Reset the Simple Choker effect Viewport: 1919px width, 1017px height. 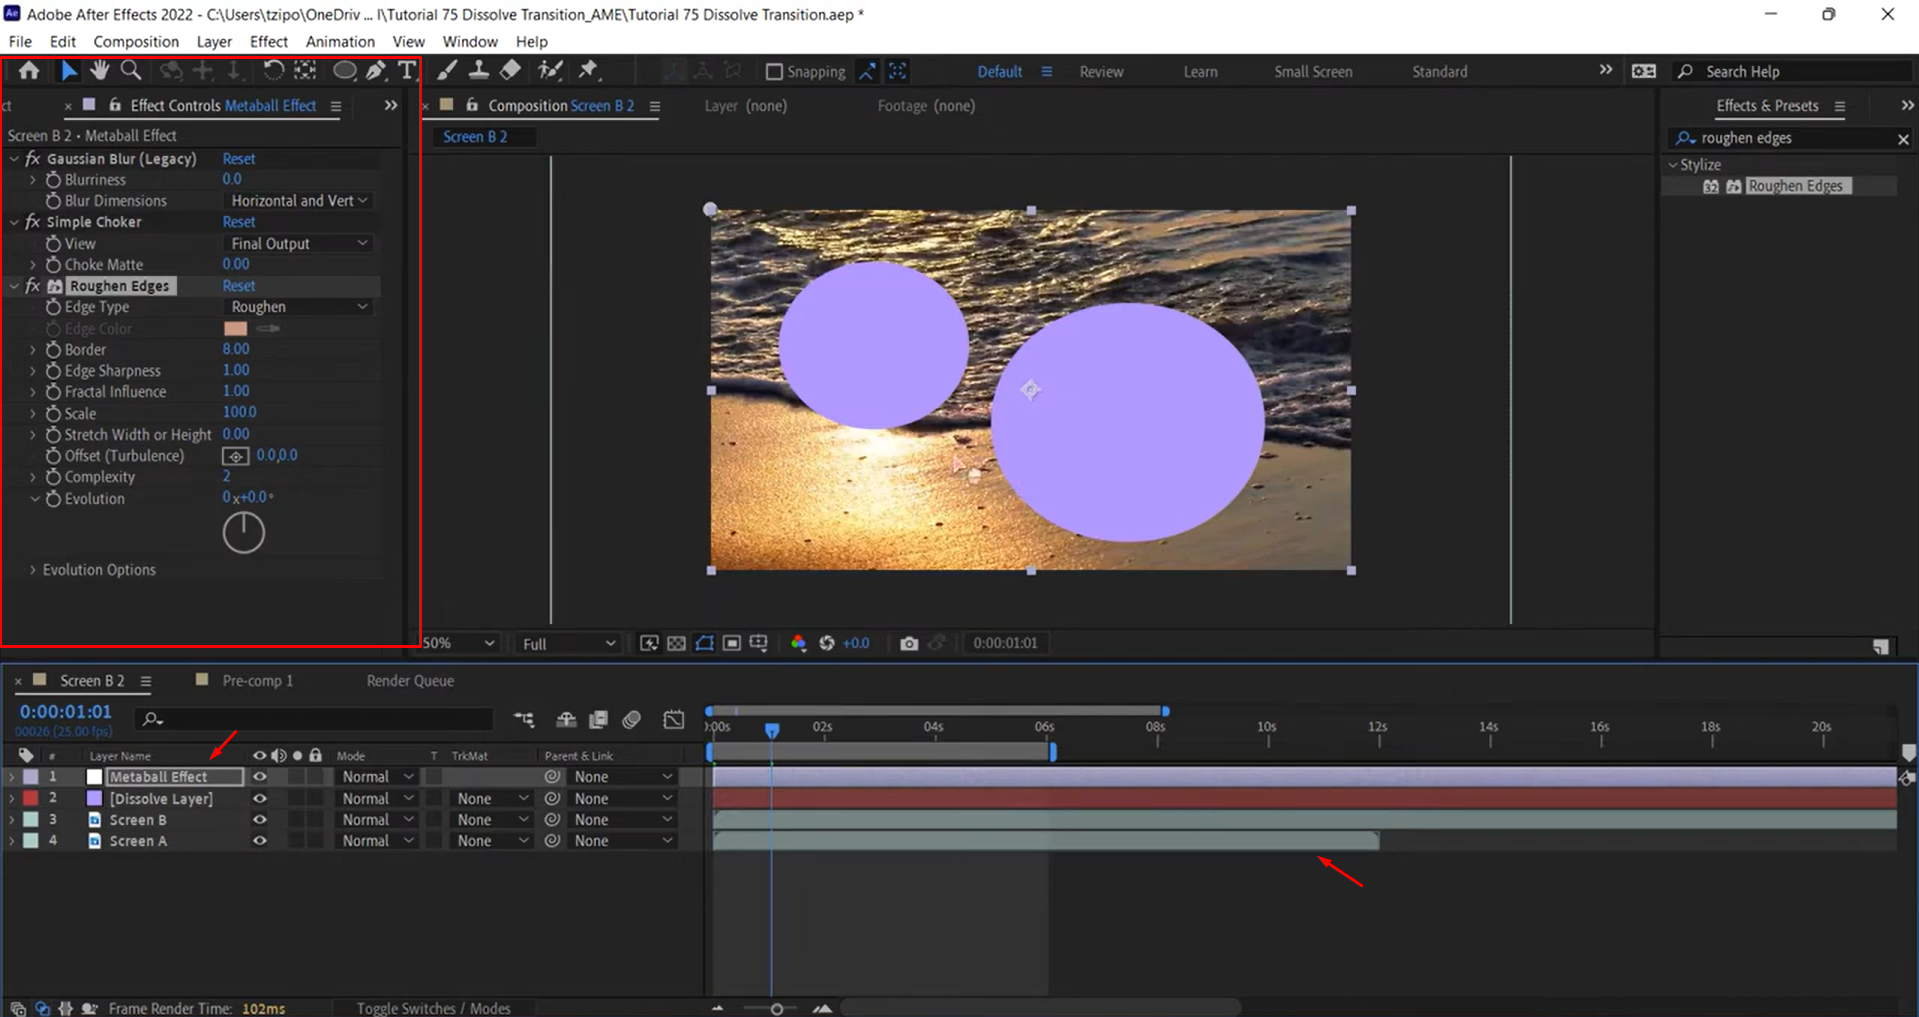tap(239, 221)
